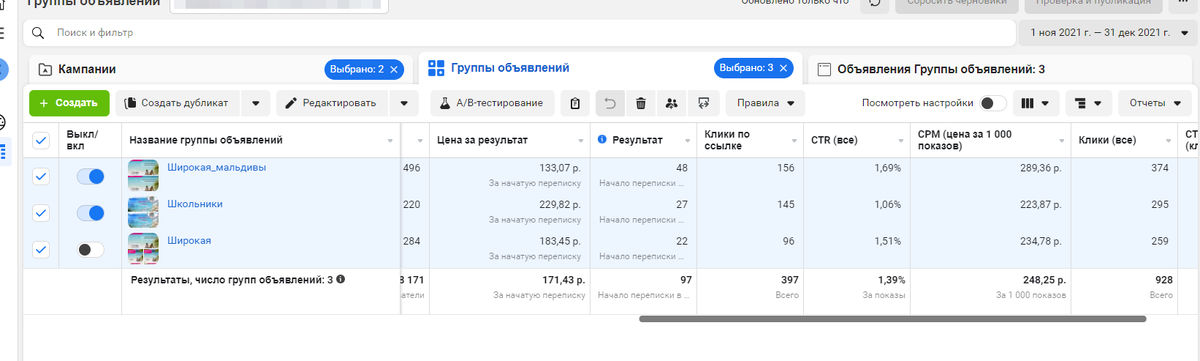
Task: Turn off the Широкая_мальдивы ad set switch
Action: 90,176
